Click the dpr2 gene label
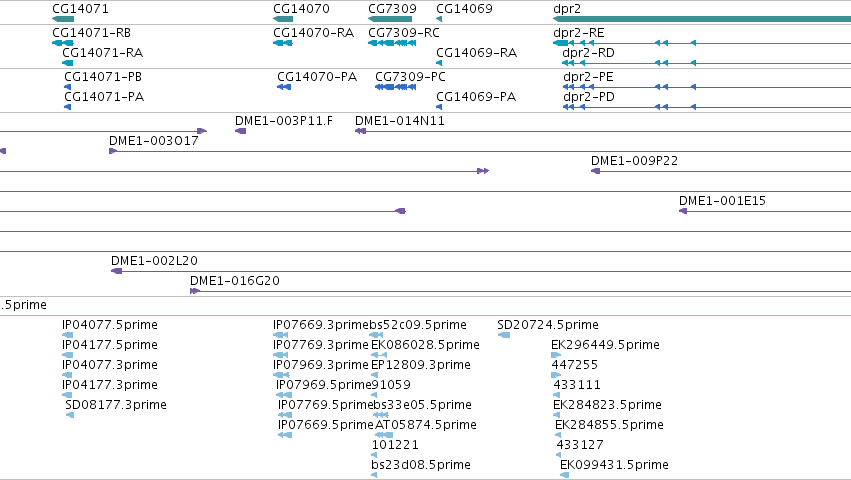The image size is (851, 480). click(567, 9)
